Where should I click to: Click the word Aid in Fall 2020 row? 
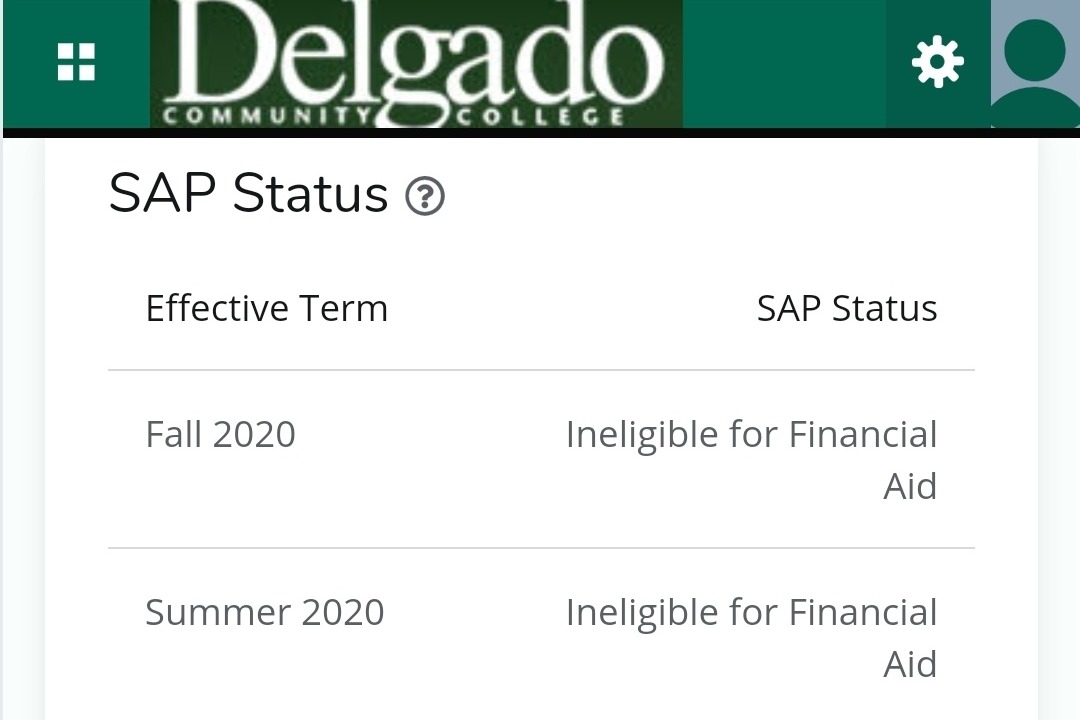pyautogui.click(x=910, y=487)
